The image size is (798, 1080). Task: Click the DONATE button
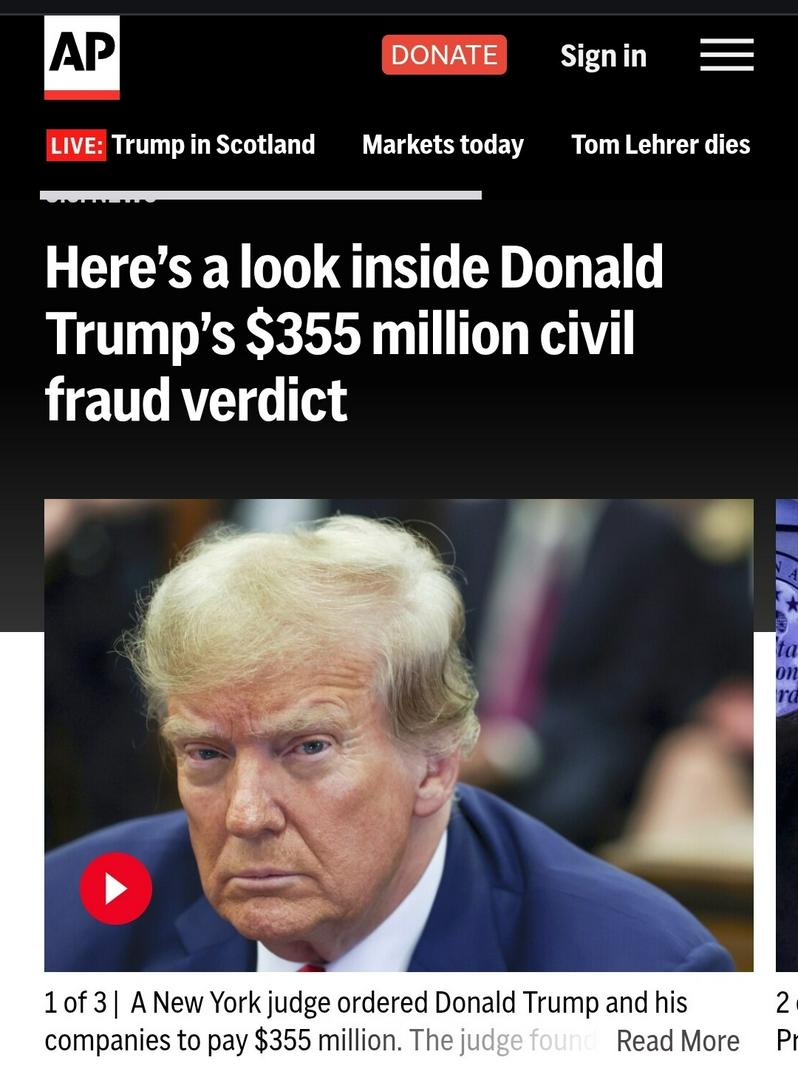point(444,55)
